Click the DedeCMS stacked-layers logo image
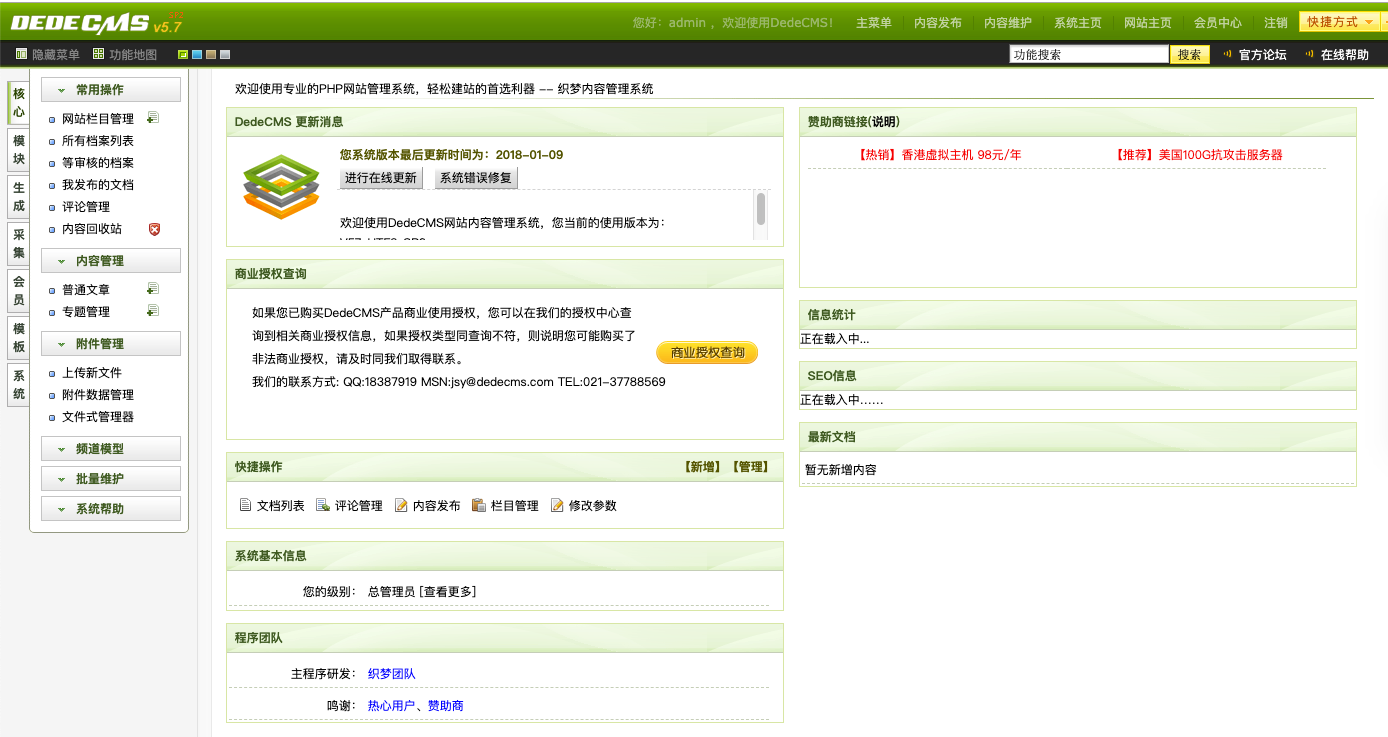This screenshot has width=1388, height=737. coord(281,187)
